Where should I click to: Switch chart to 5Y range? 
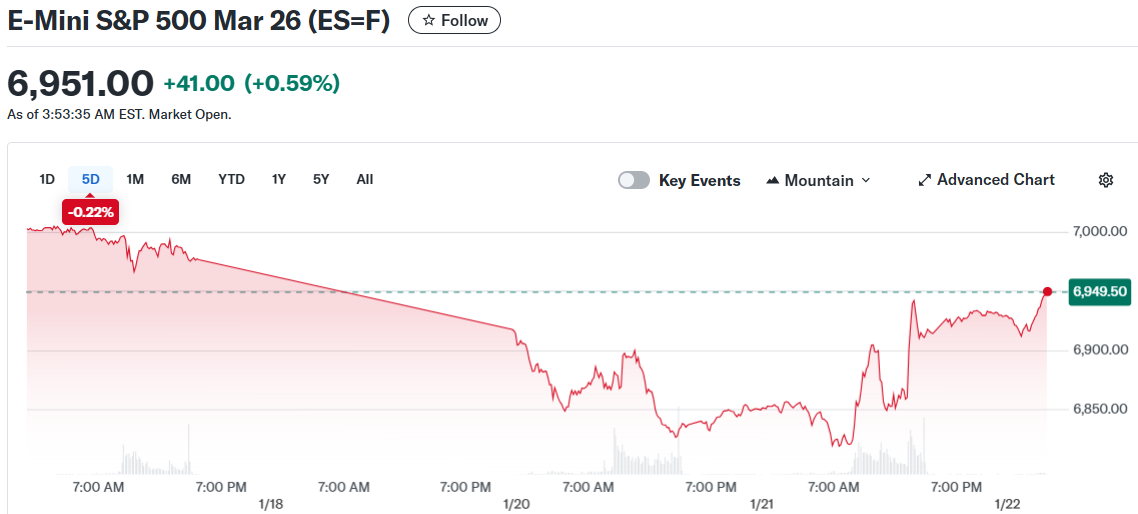(321, 179)
